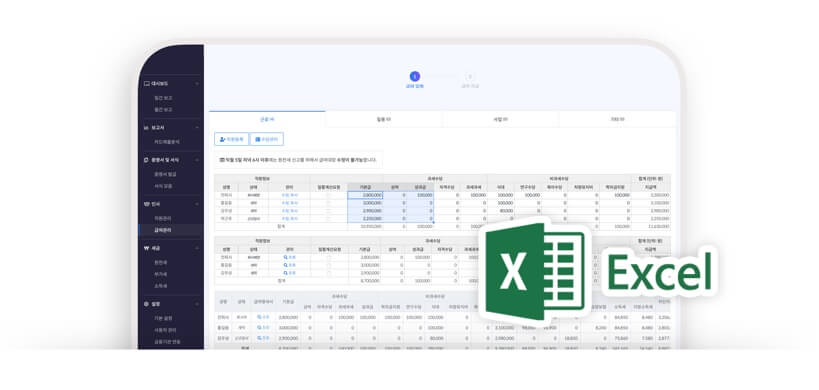The width and height of the screenshot is (819, 390).
Task: Switch to the 일용 tab
Action: (x=384, y=120)
